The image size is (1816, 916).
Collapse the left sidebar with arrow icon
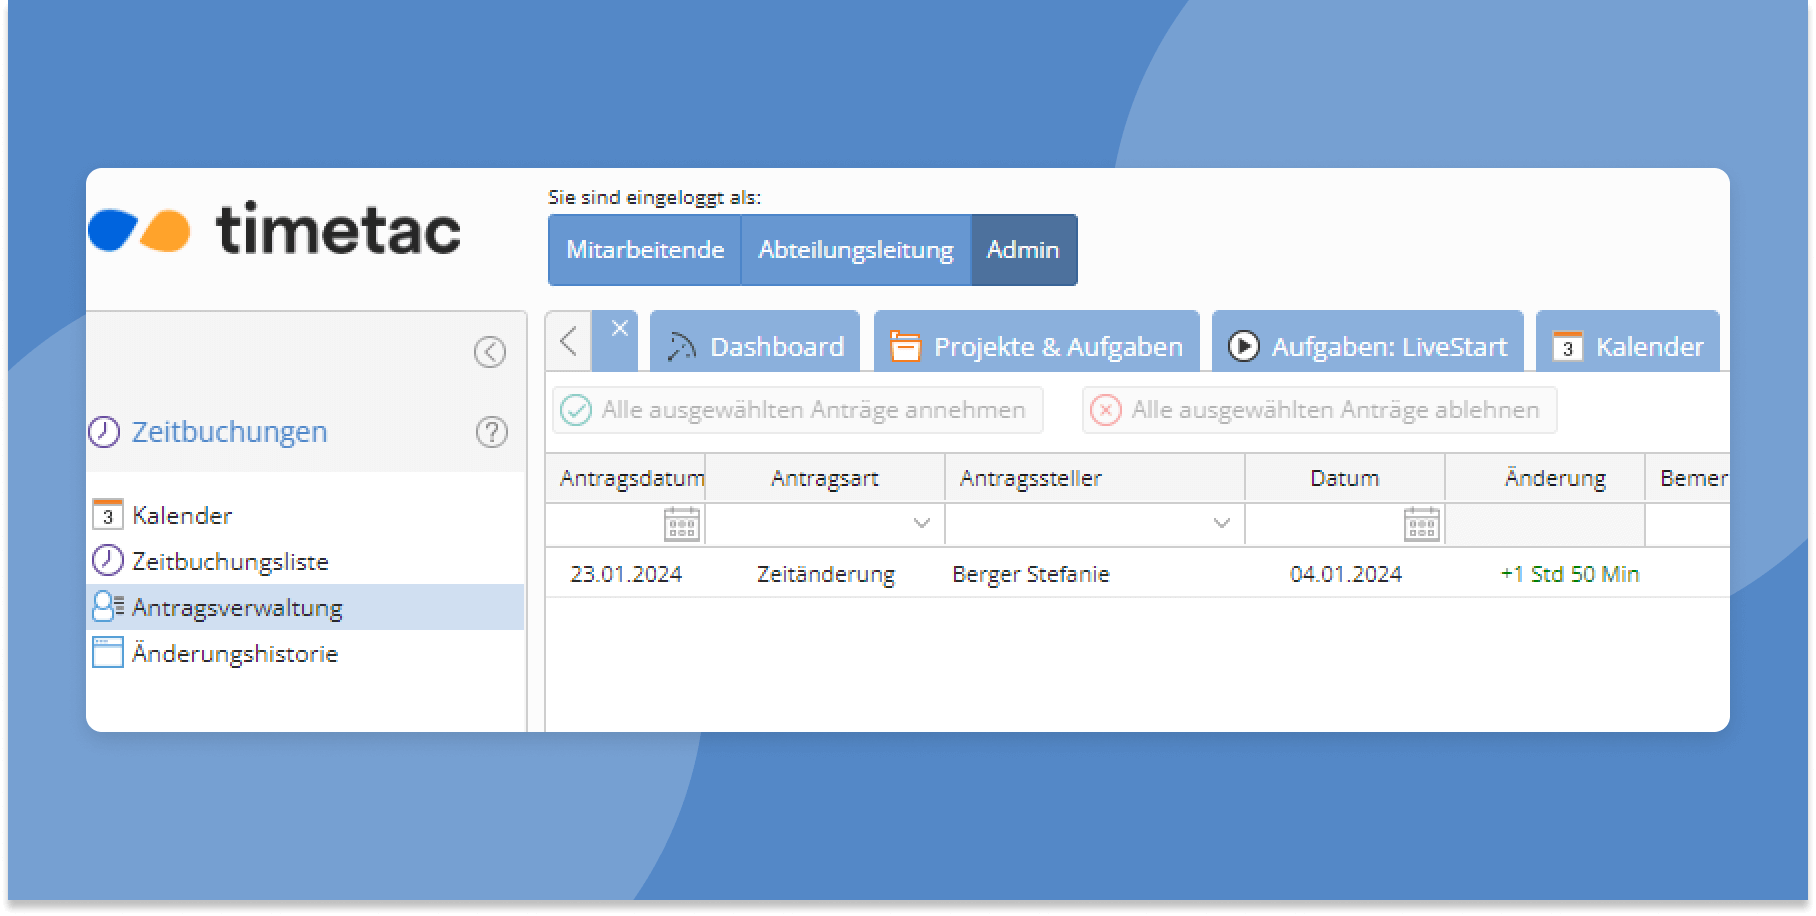489,352
